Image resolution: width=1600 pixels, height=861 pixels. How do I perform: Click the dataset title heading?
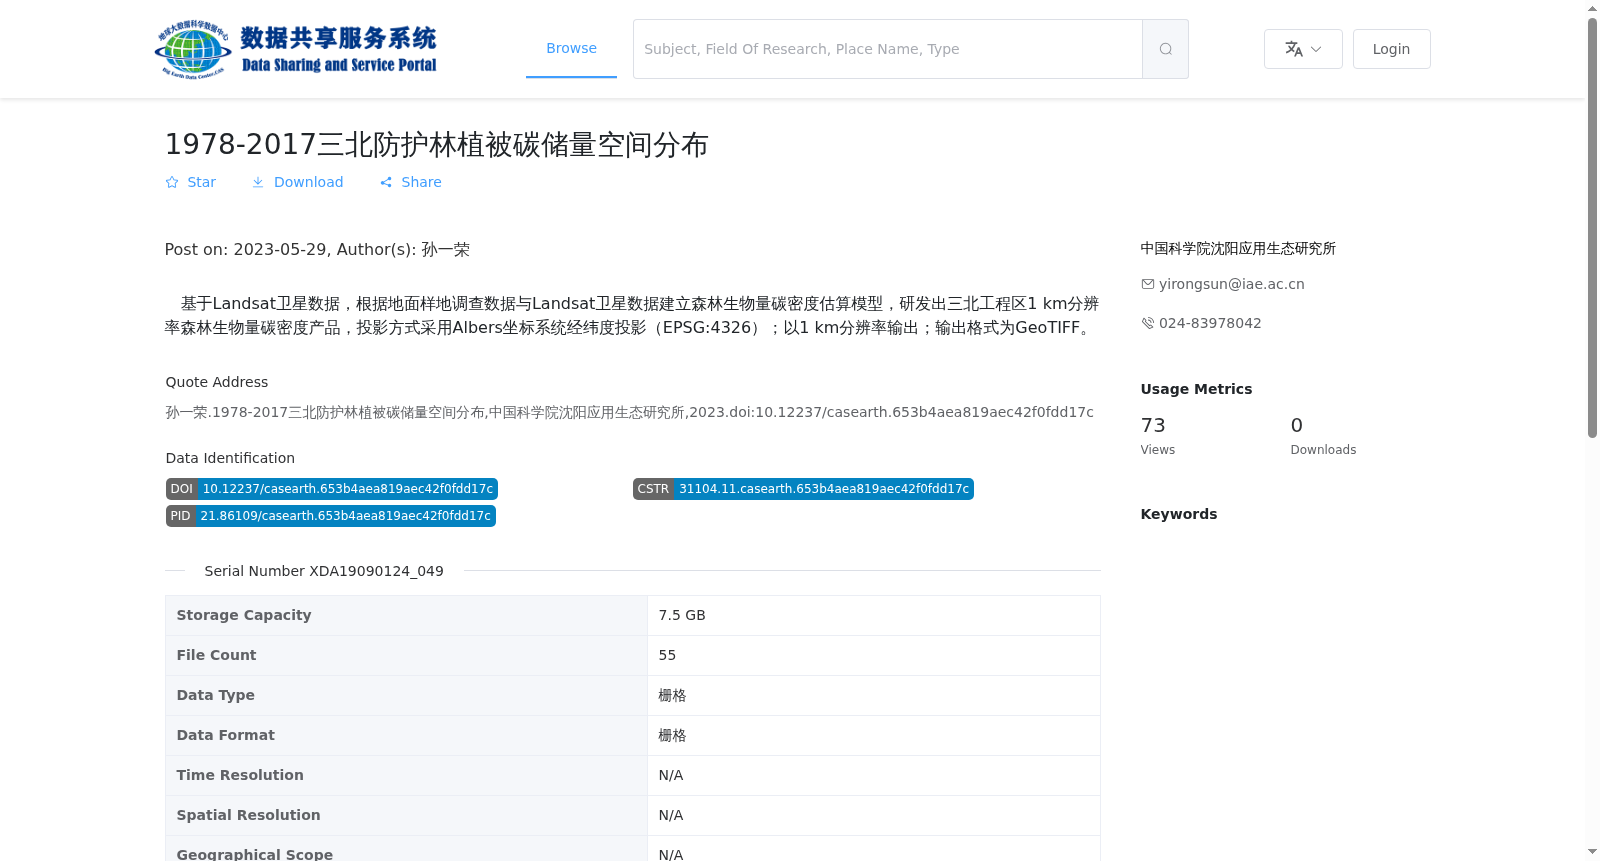436,144
